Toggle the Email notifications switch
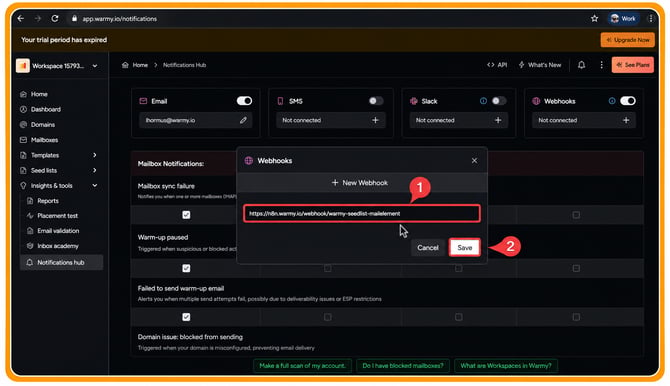The width and height of the screenshot is (670, 386). click(x=244, y=101)
